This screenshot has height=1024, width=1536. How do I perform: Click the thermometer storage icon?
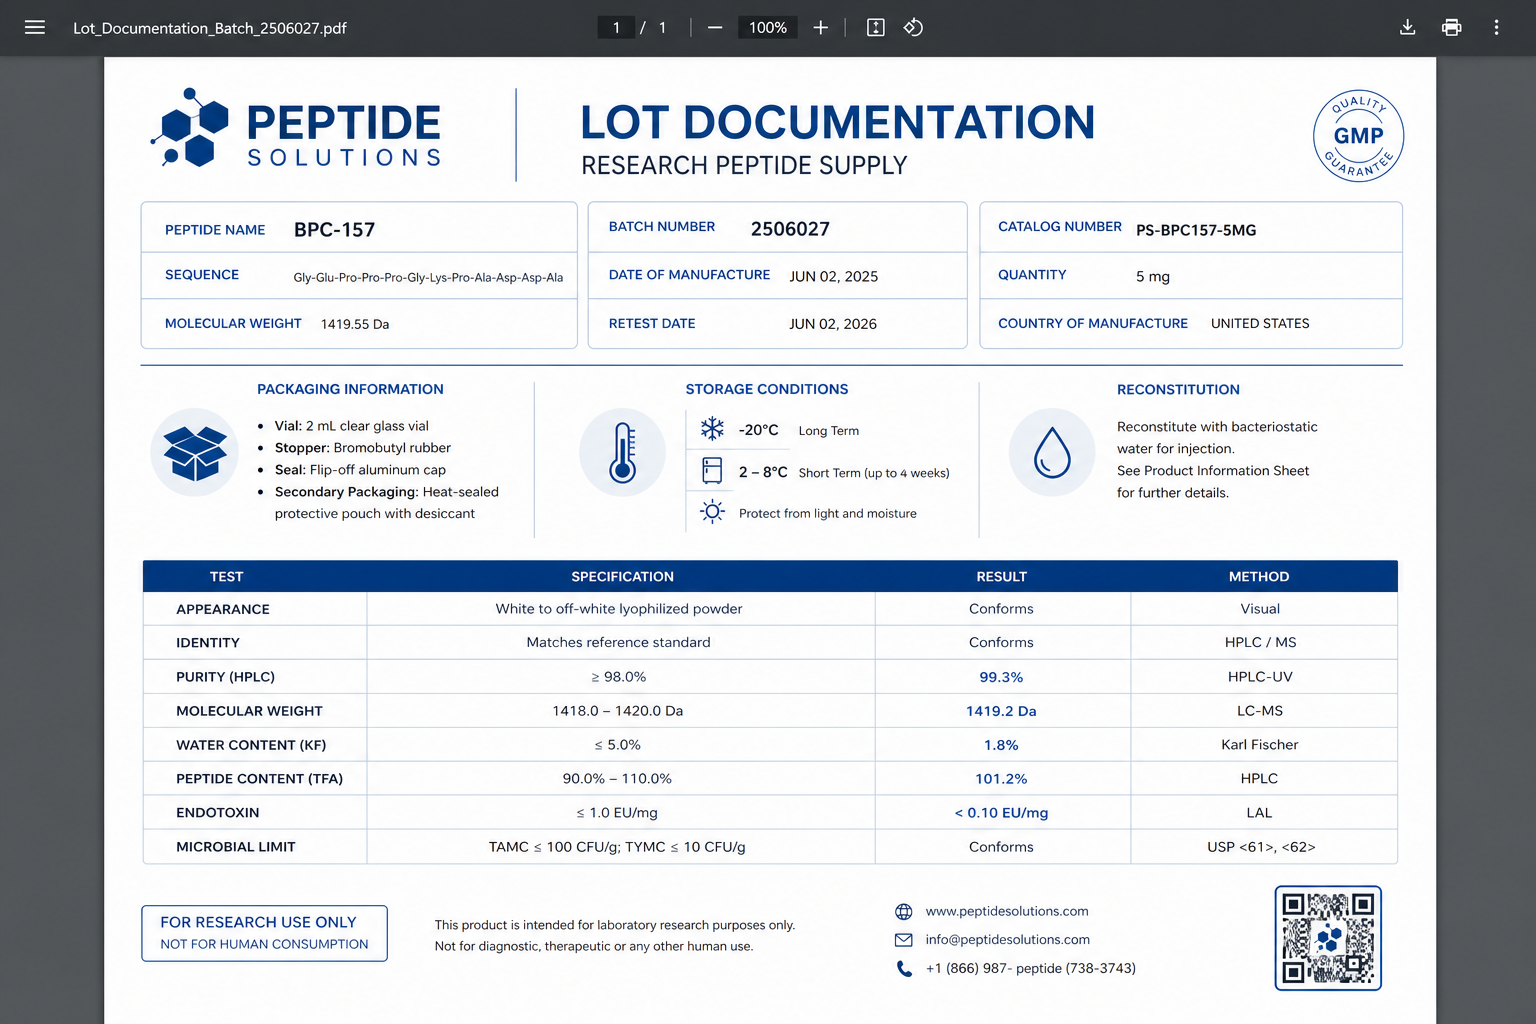point(622,452)
